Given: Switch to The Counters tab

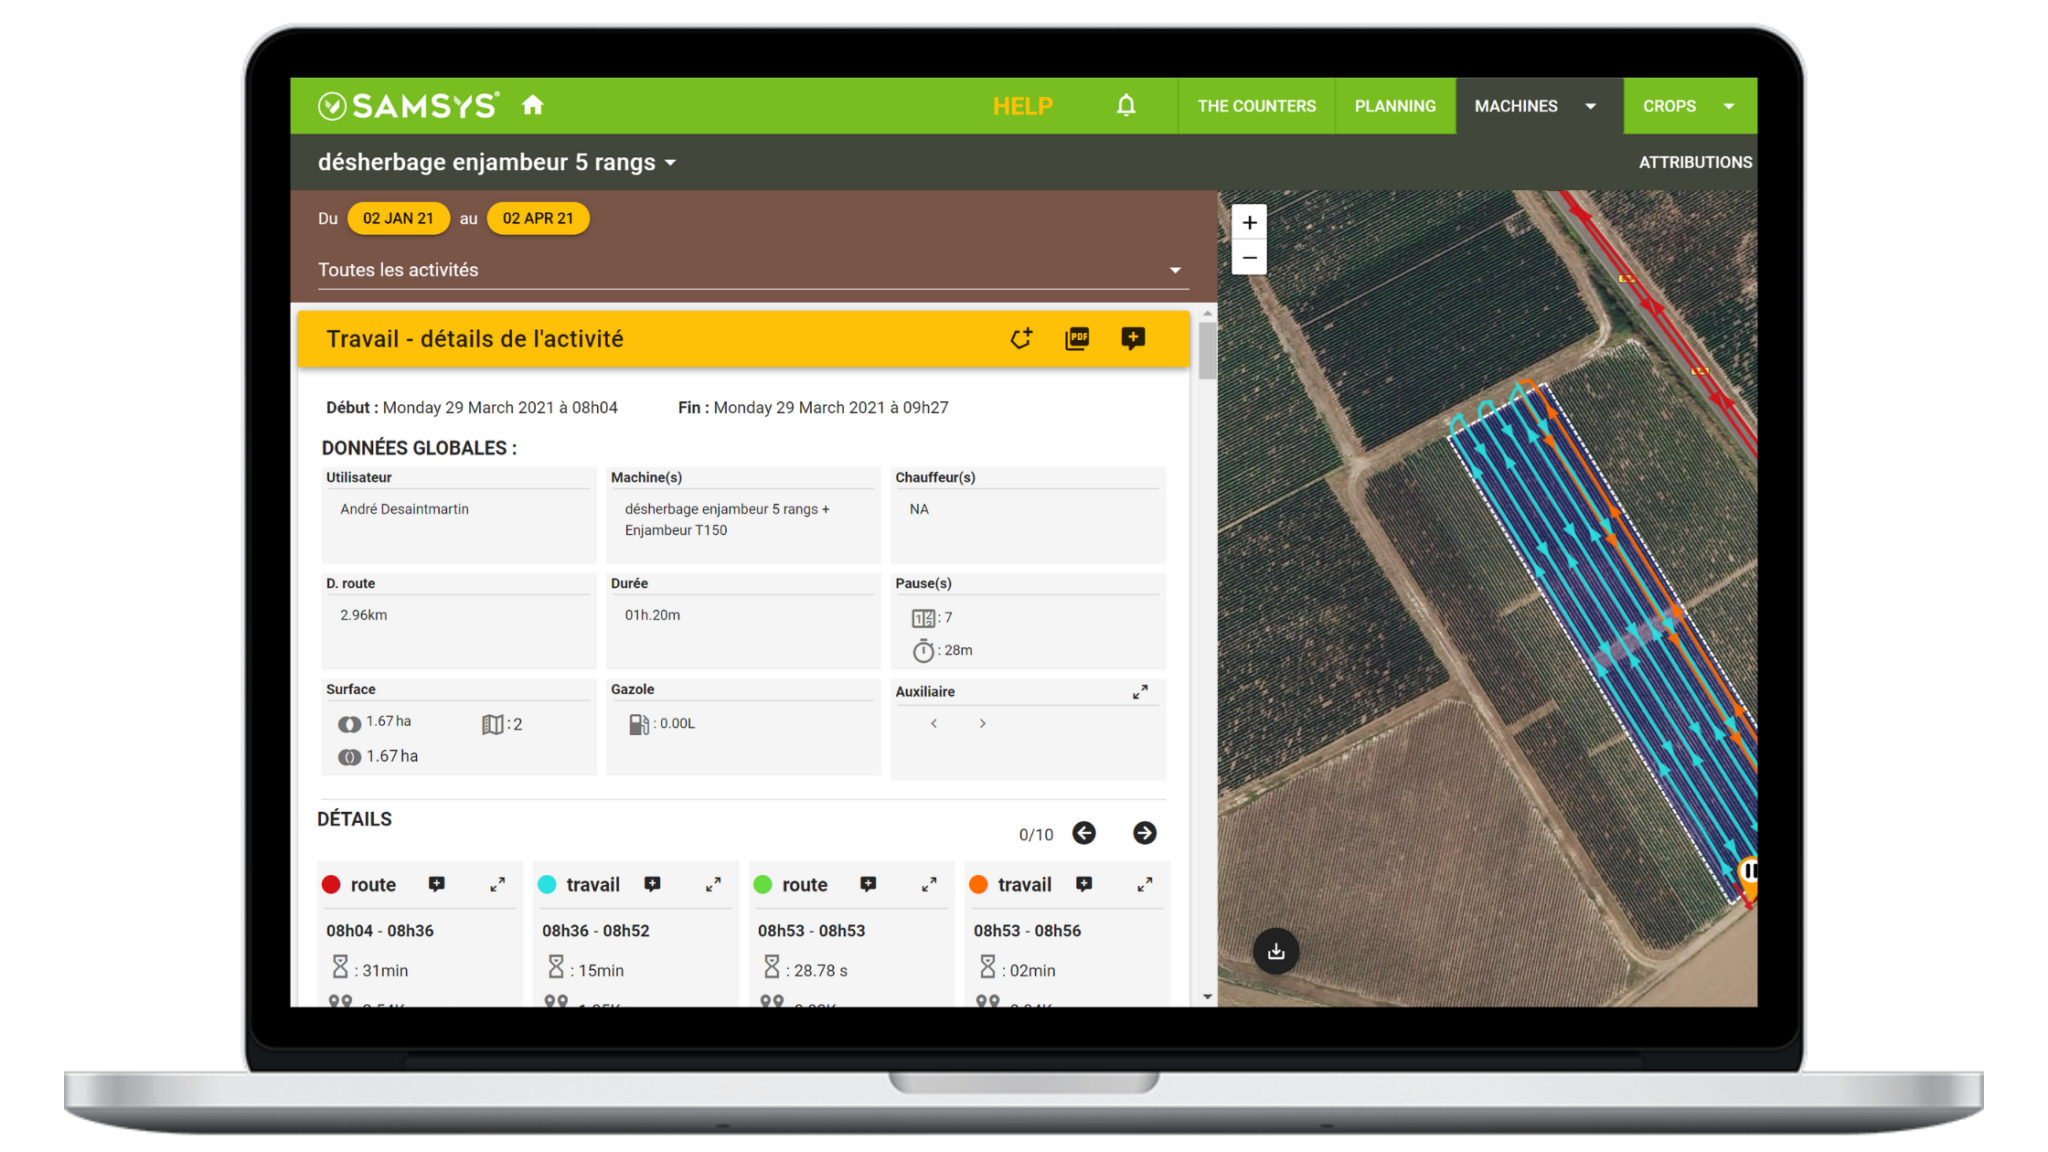Looking at the screenshot, I should 1256,106.
